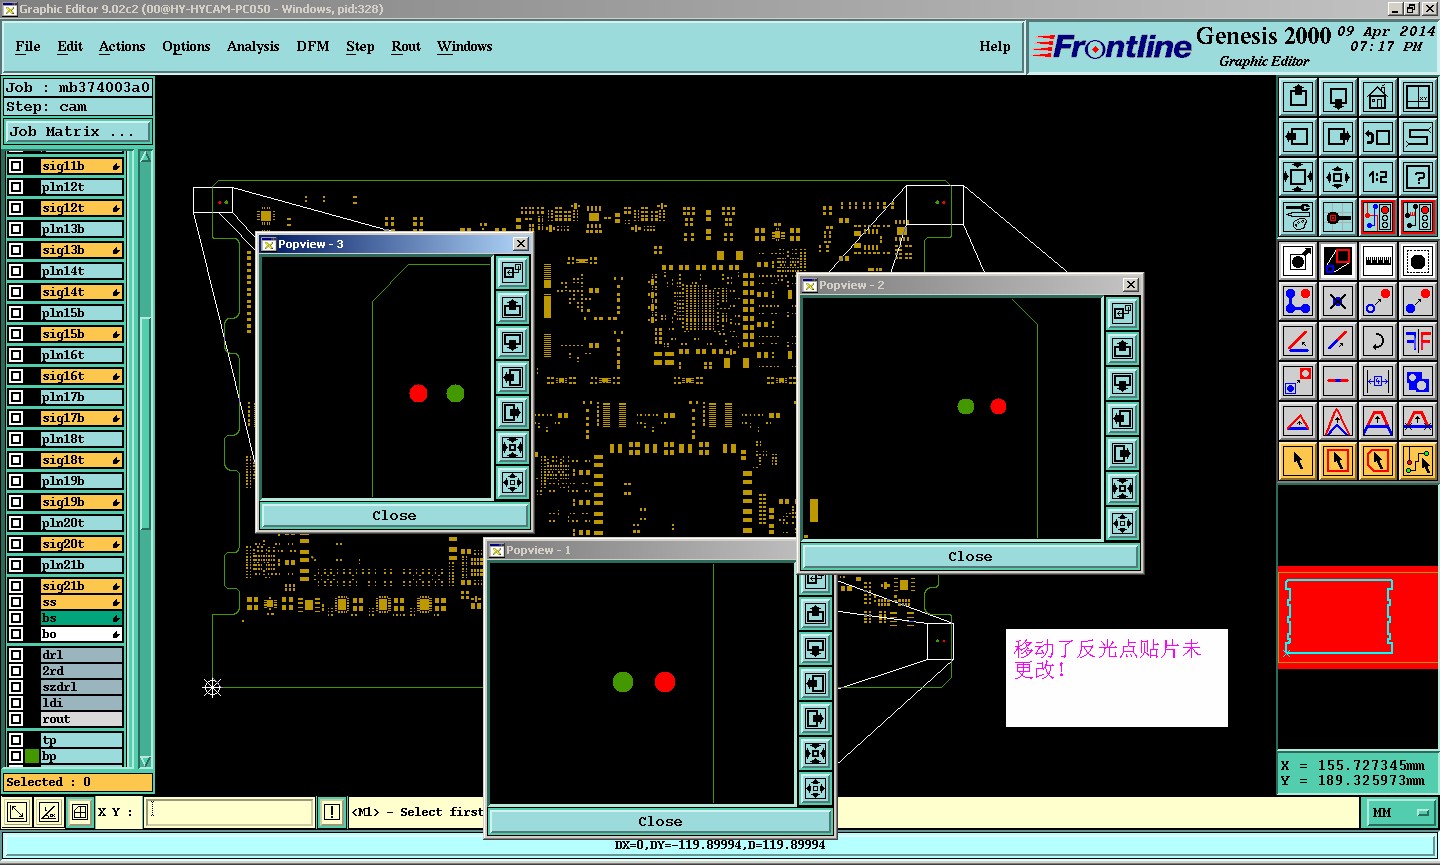Toggle the sig17b layer checkbox

16,418
